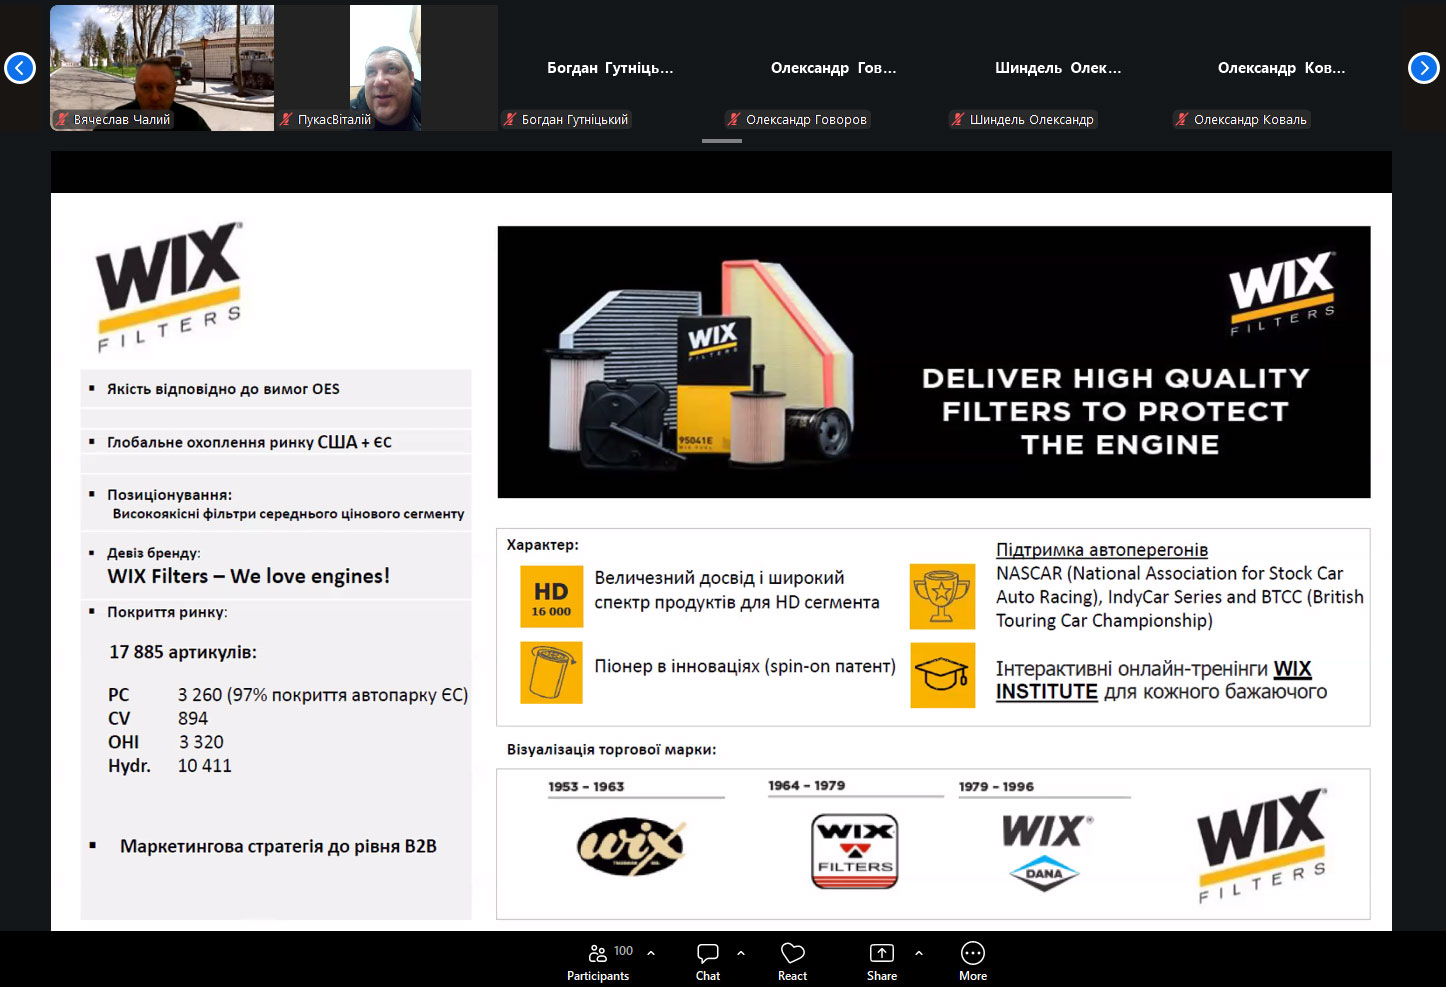Click the gallery strip drag handle bar
The width and height of the screenshot is (1446, 987).
[x=722, y=141]
